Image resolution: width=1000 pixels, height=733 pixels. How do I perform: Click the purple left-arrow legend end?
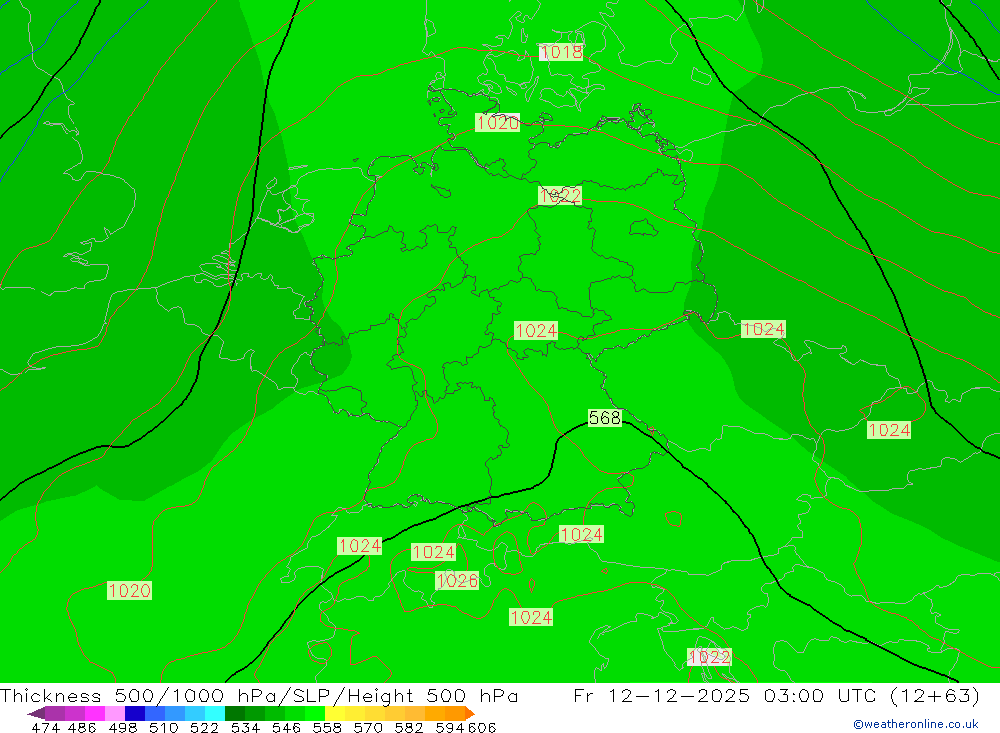pyautogui.click(x=36, y=713)
